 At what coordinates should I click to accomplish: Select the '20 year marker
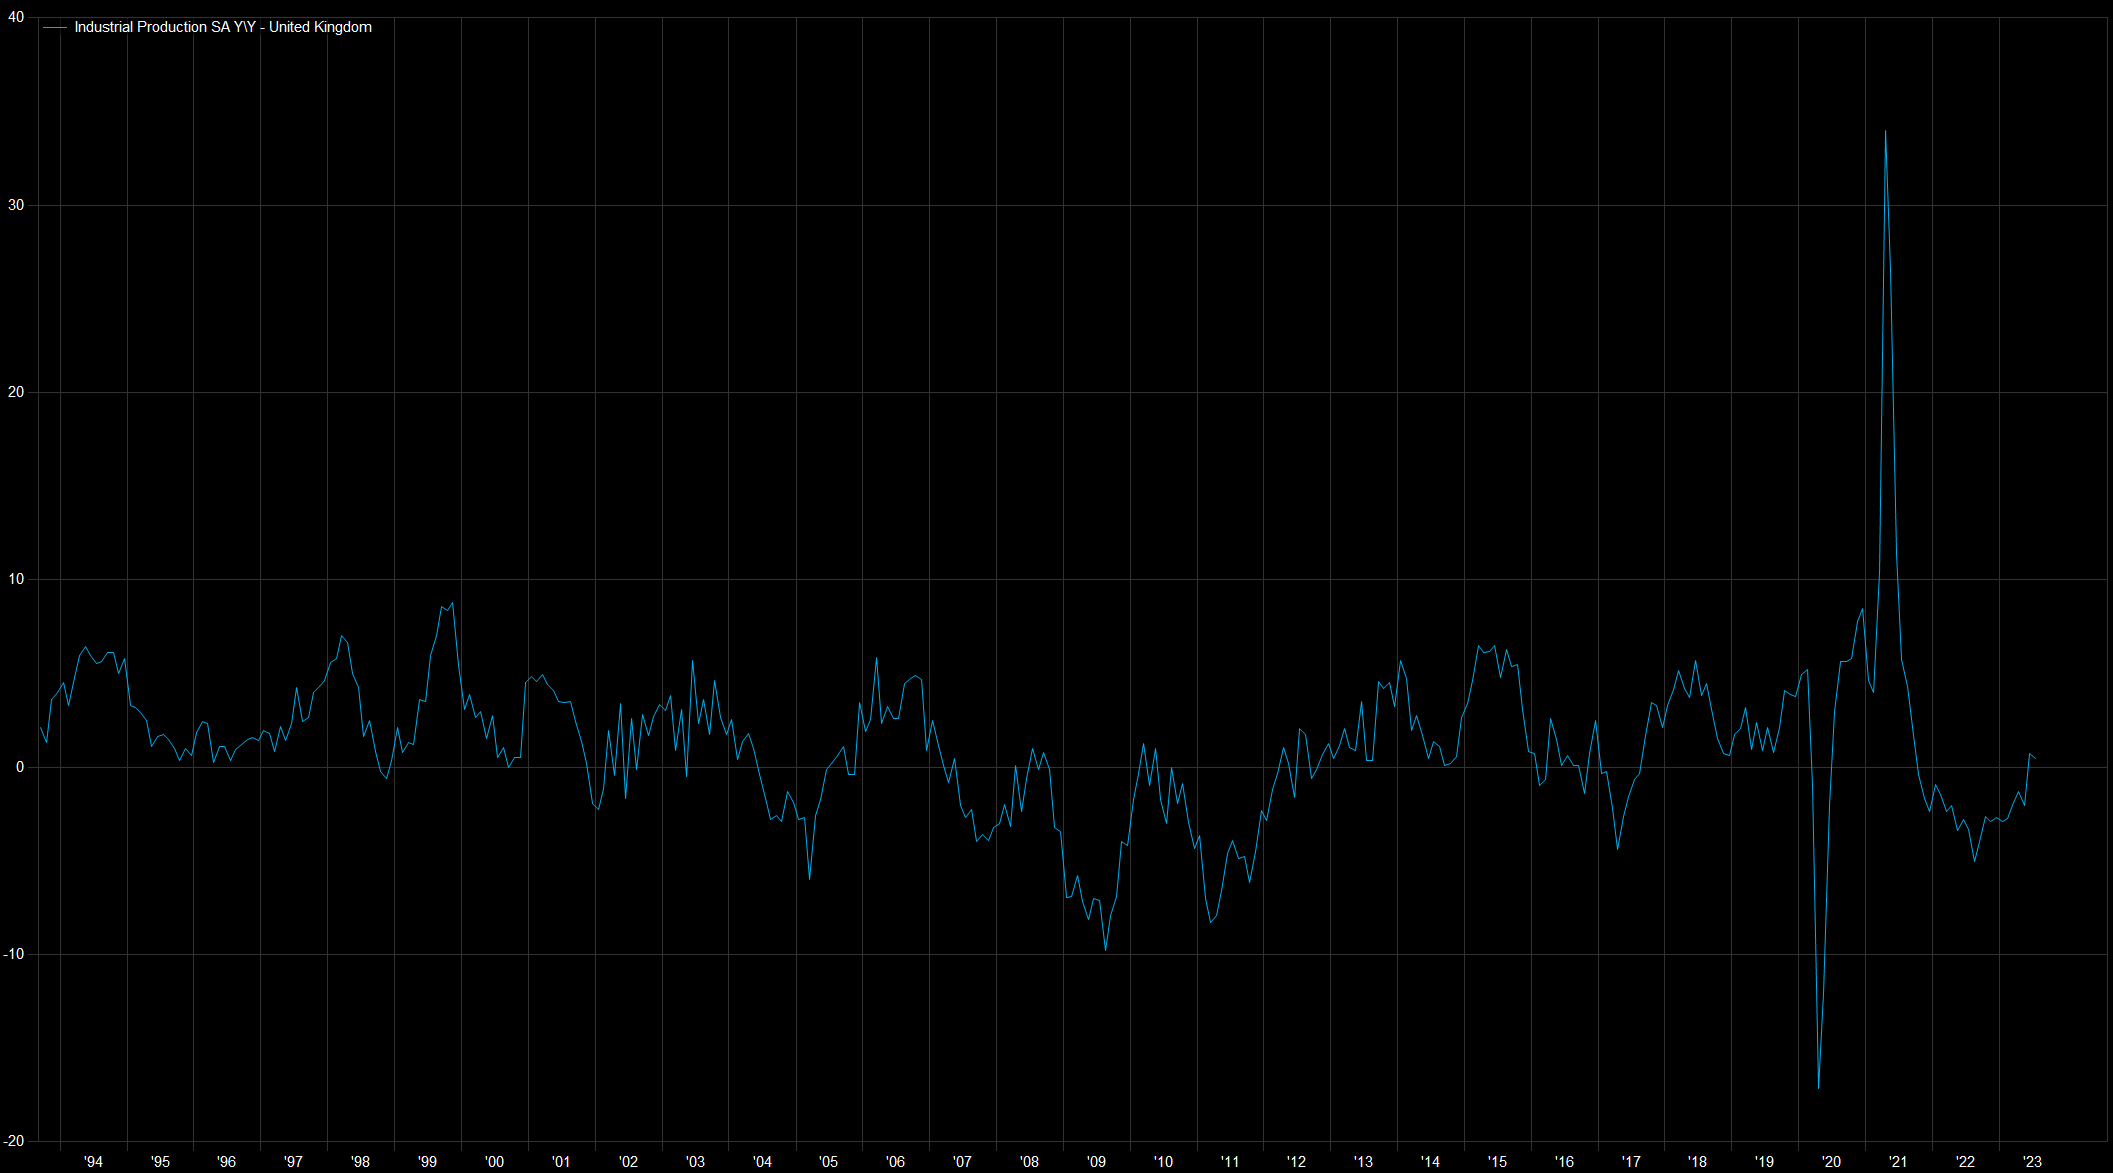1831,1161
